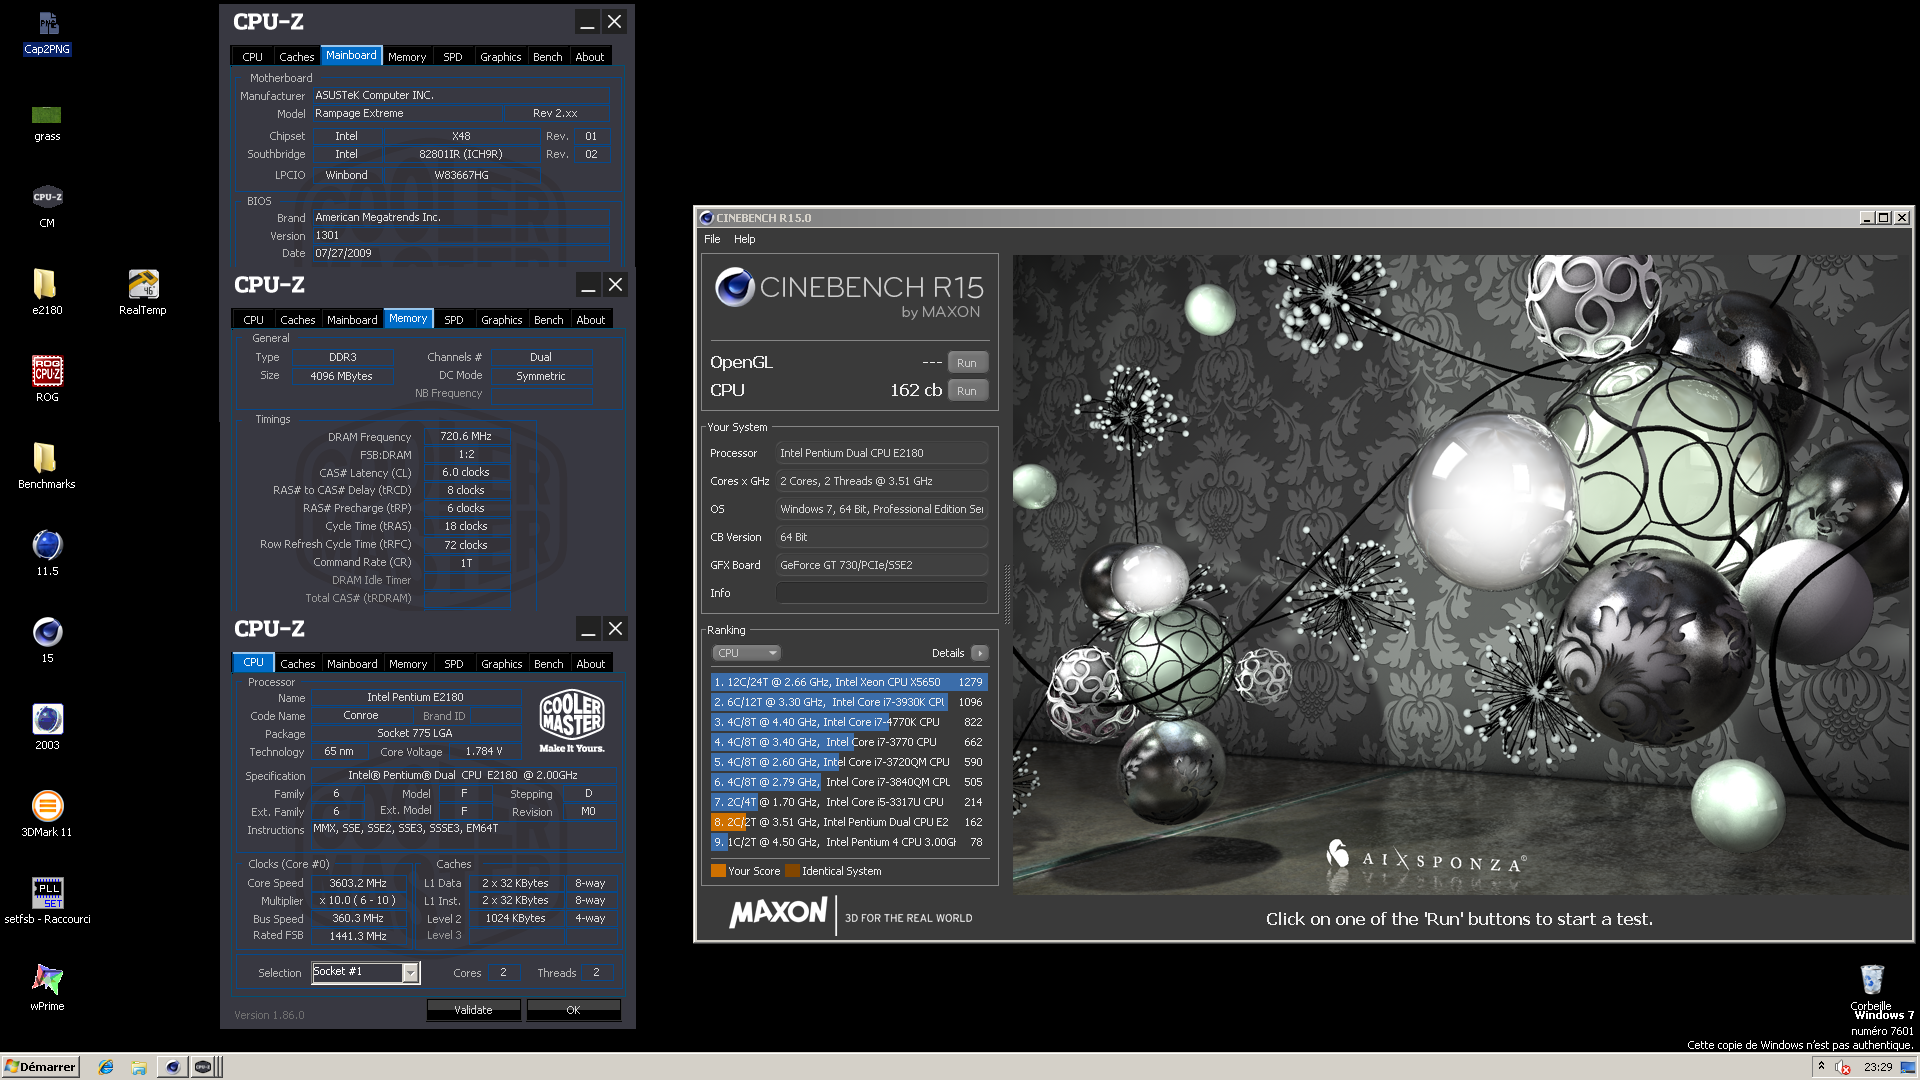This screenshot has height=1080, width=1920.
Task: Open About tab in bottom CPU-Z window
Action: pos(591,664)
